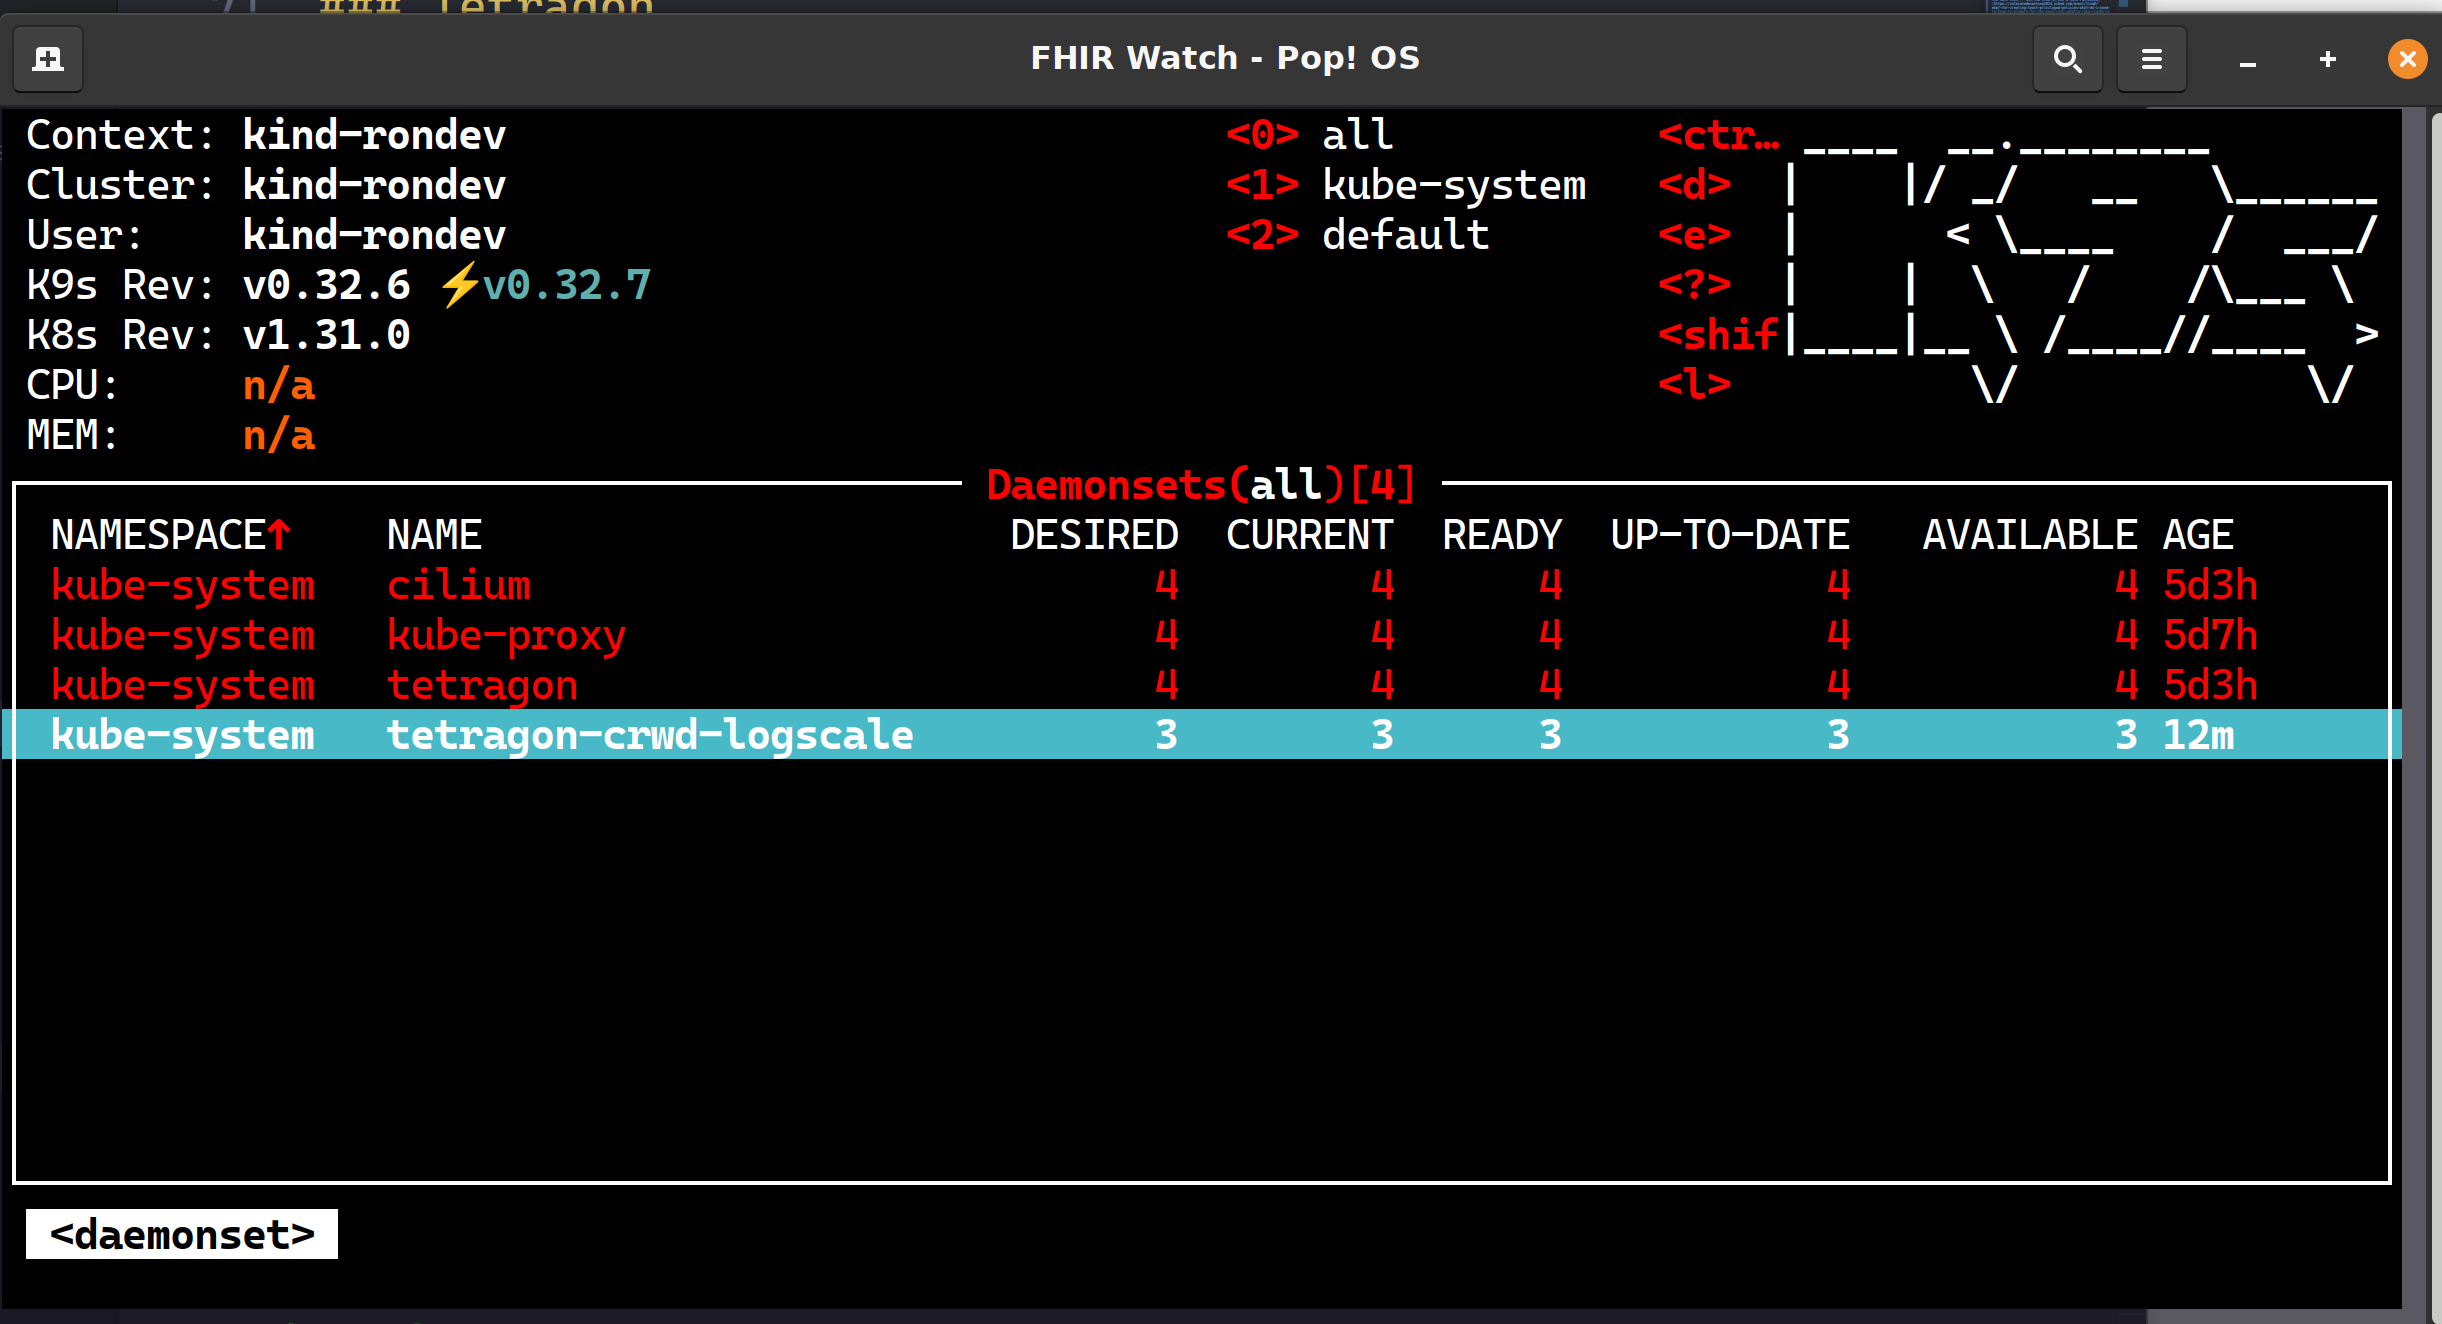Close window with orange X button

coord(2406,59)
